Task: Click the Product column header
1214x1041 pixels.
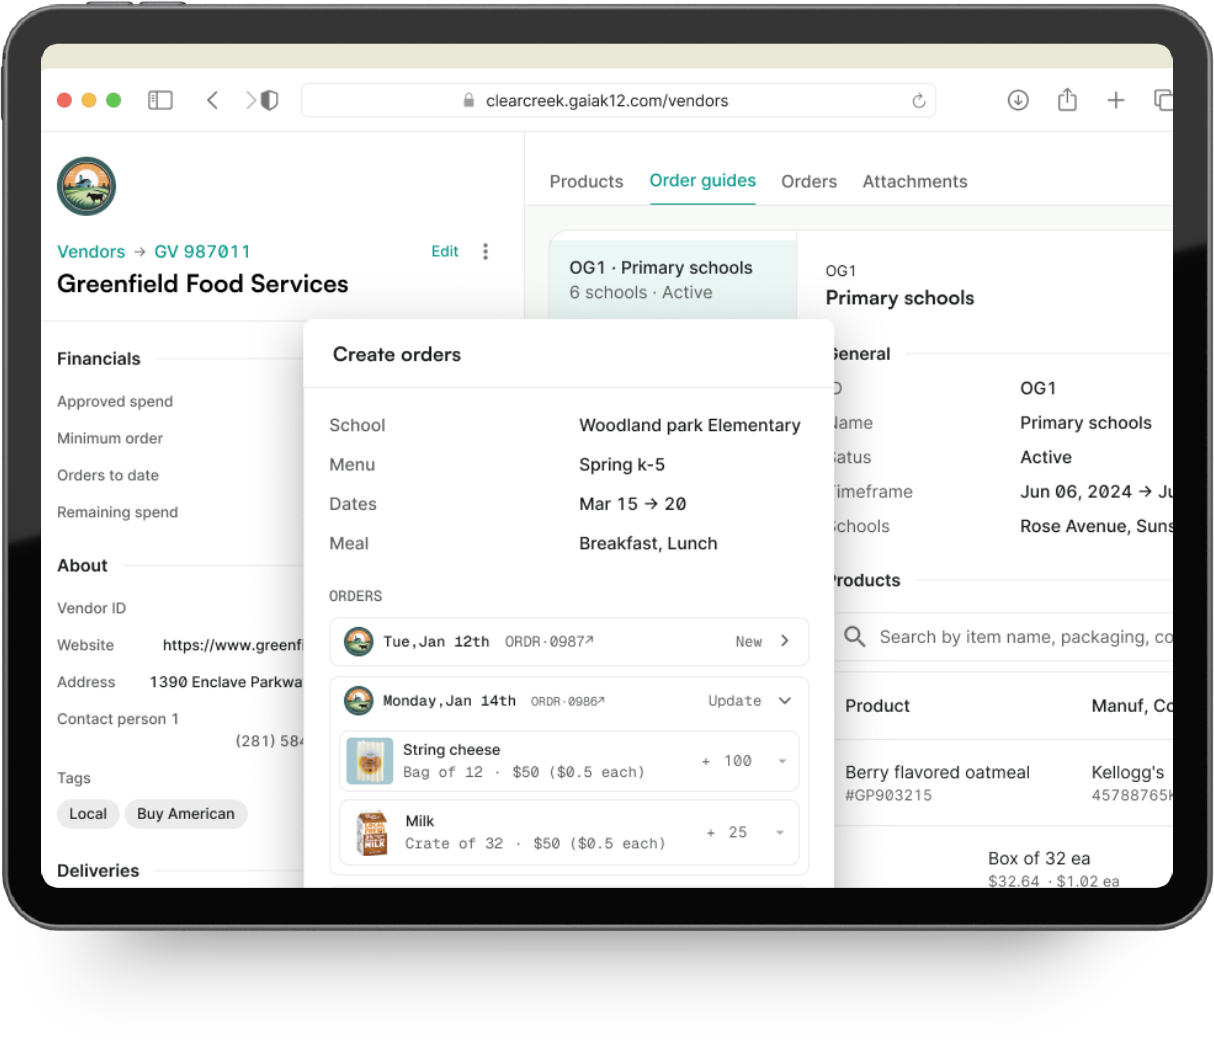Action: pyautogui.click(x=877, y=705)
